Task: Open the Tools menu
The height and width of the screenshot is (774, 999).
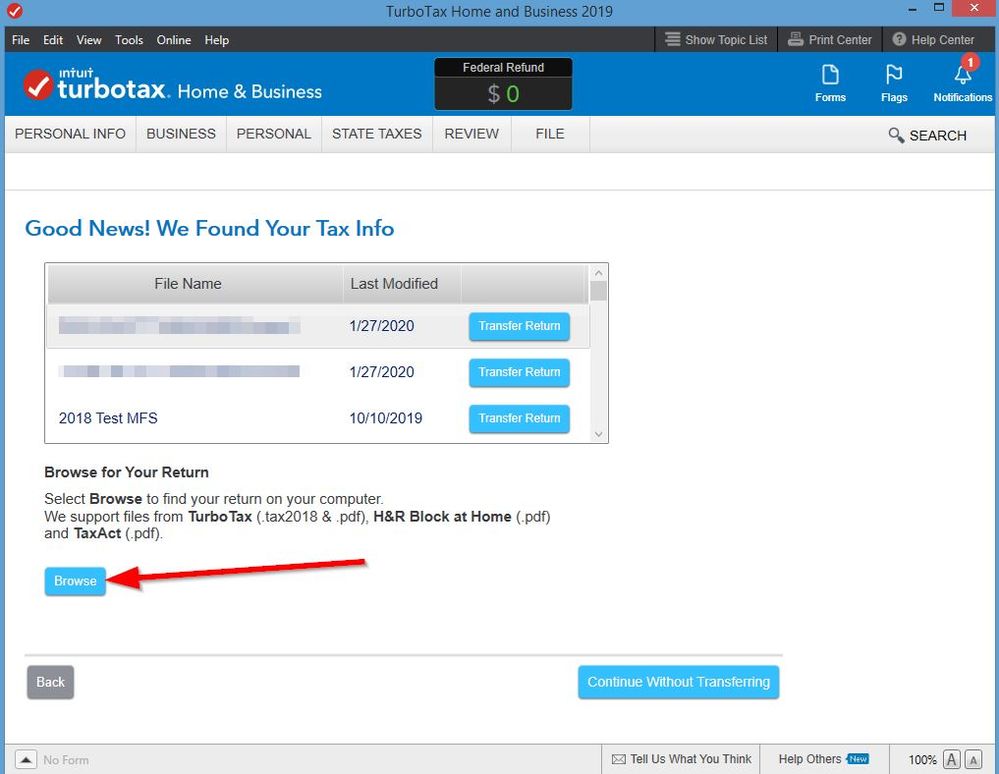Action: (129, 39)
